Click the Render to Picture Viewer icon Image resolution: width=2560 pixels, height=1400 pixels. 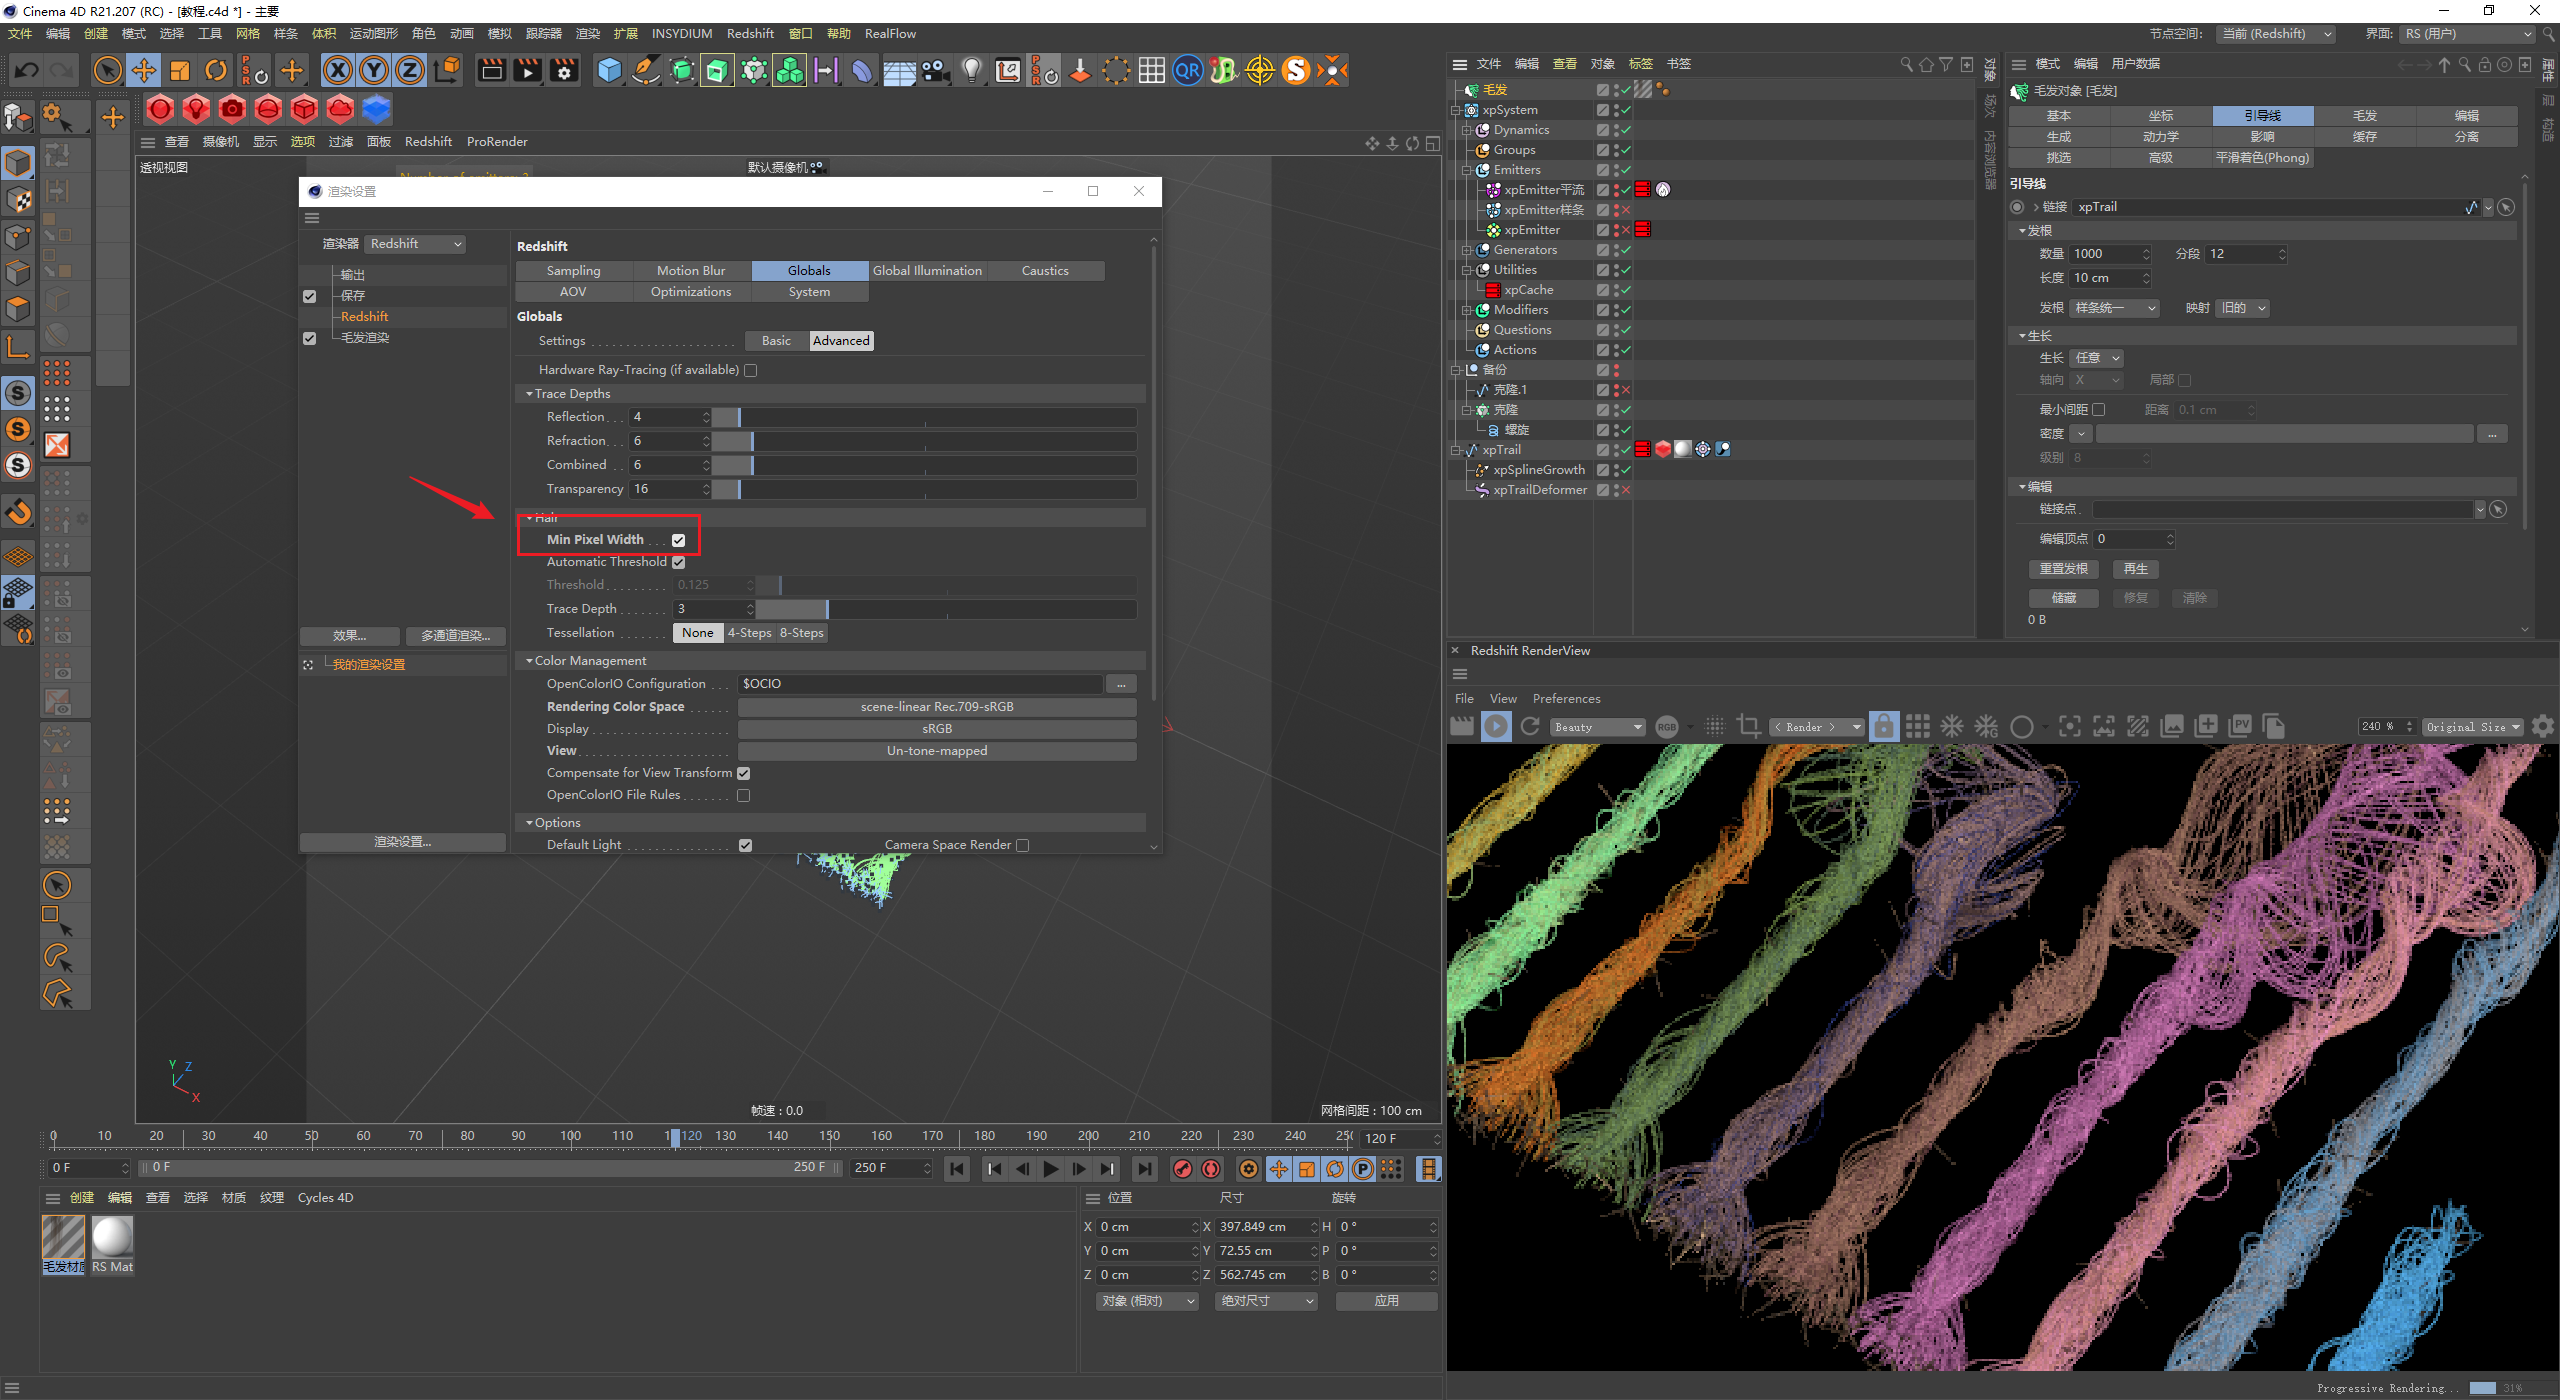527,71
